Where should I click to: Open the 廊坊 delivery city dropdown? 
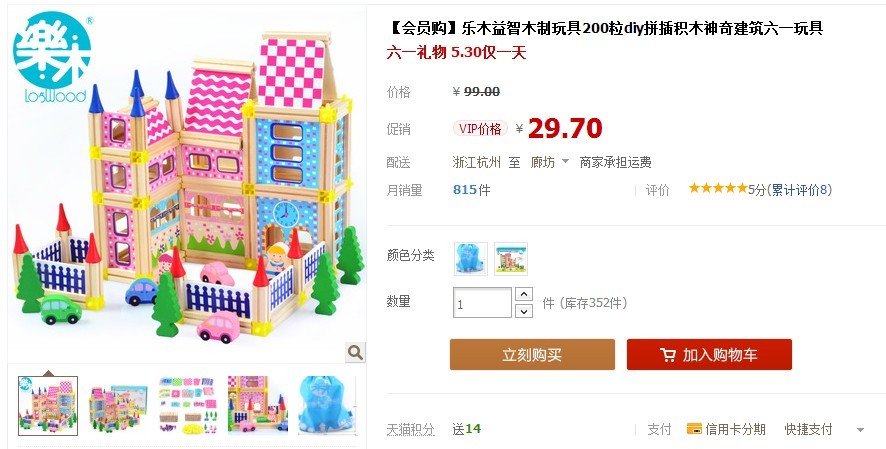[x=549, y=163]
